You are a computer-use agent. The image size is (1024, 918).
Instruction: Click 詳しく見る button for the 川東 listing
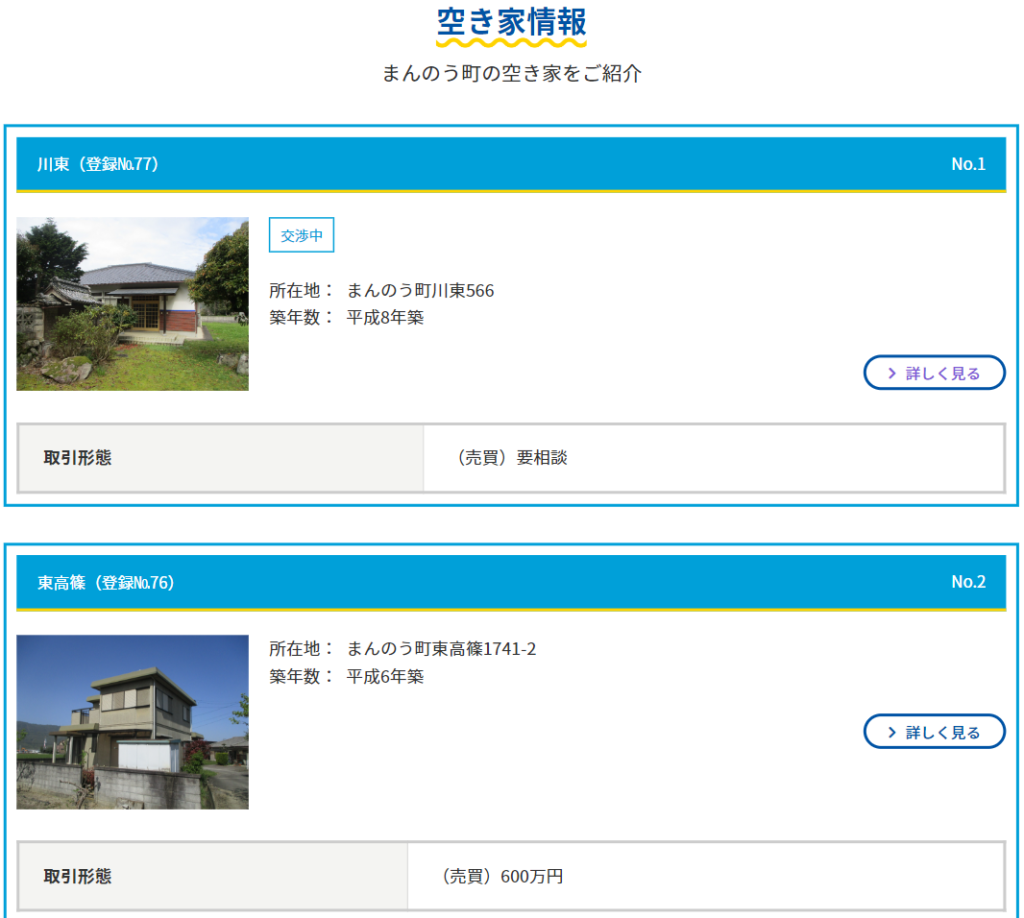pos(934,373)
